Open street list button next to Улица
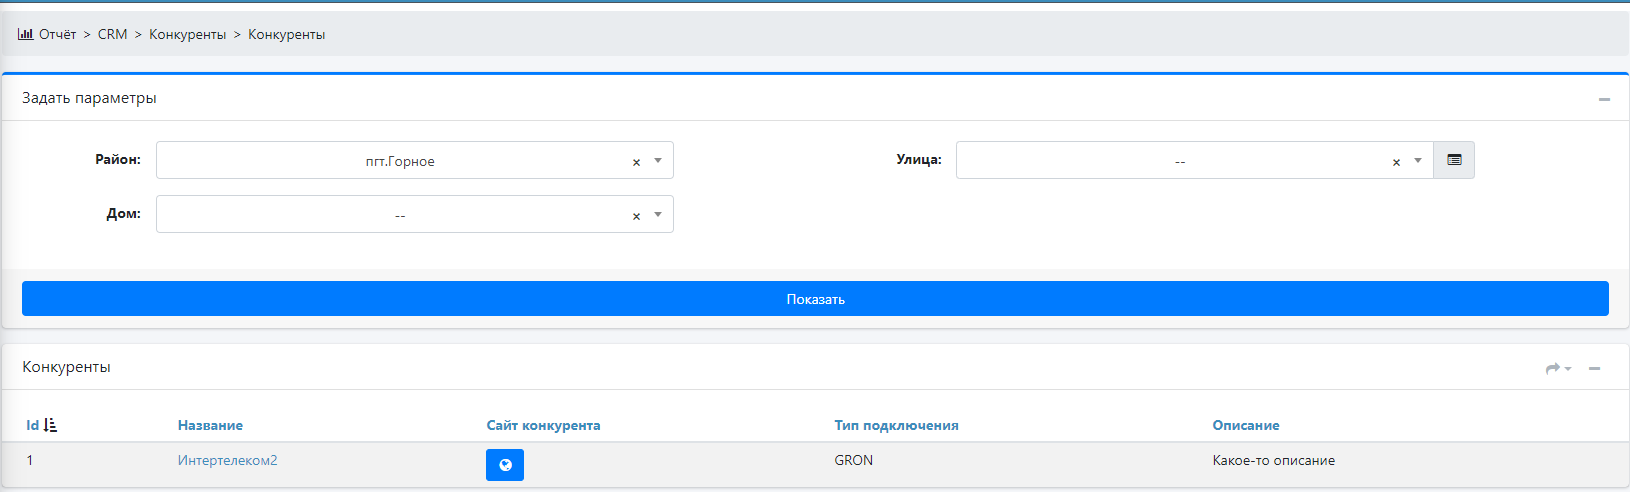Viewport: 1630px width, 492px height. (x=1454, y=160)
